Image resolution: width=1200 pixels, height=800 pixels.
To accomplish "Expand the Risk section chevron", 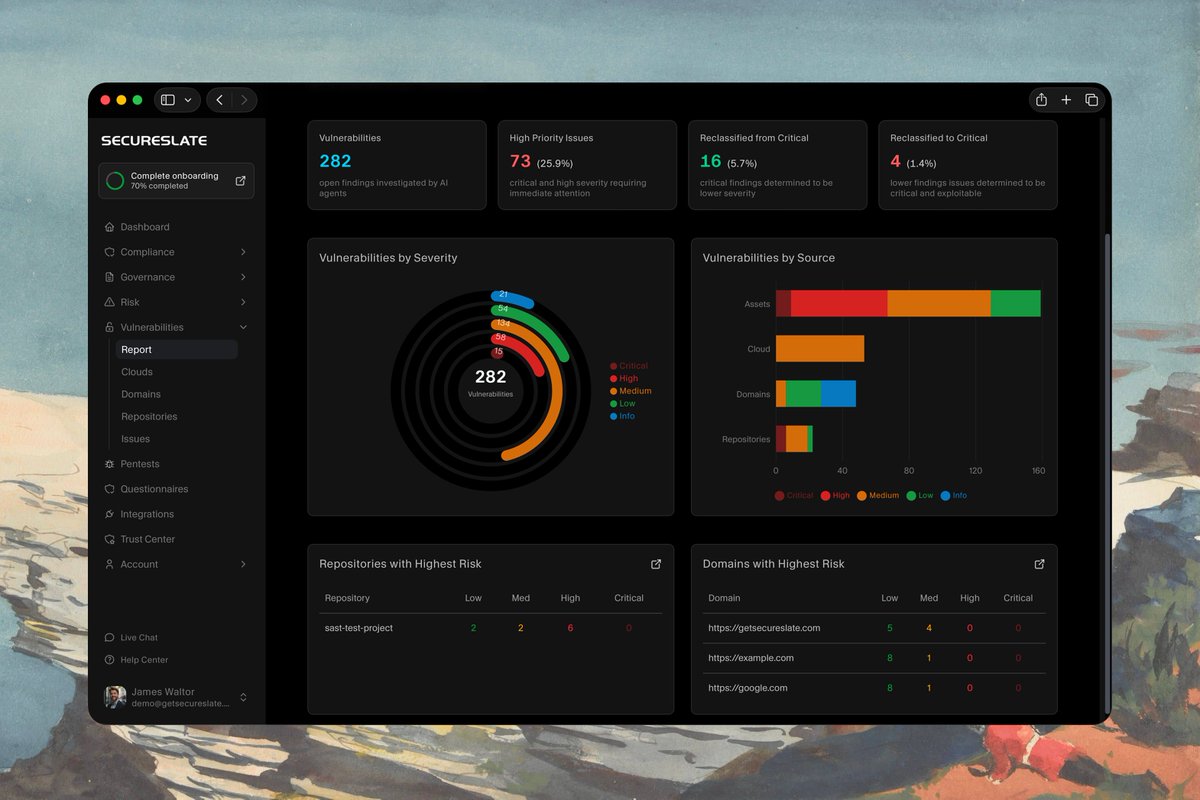I will coord(243,302).
